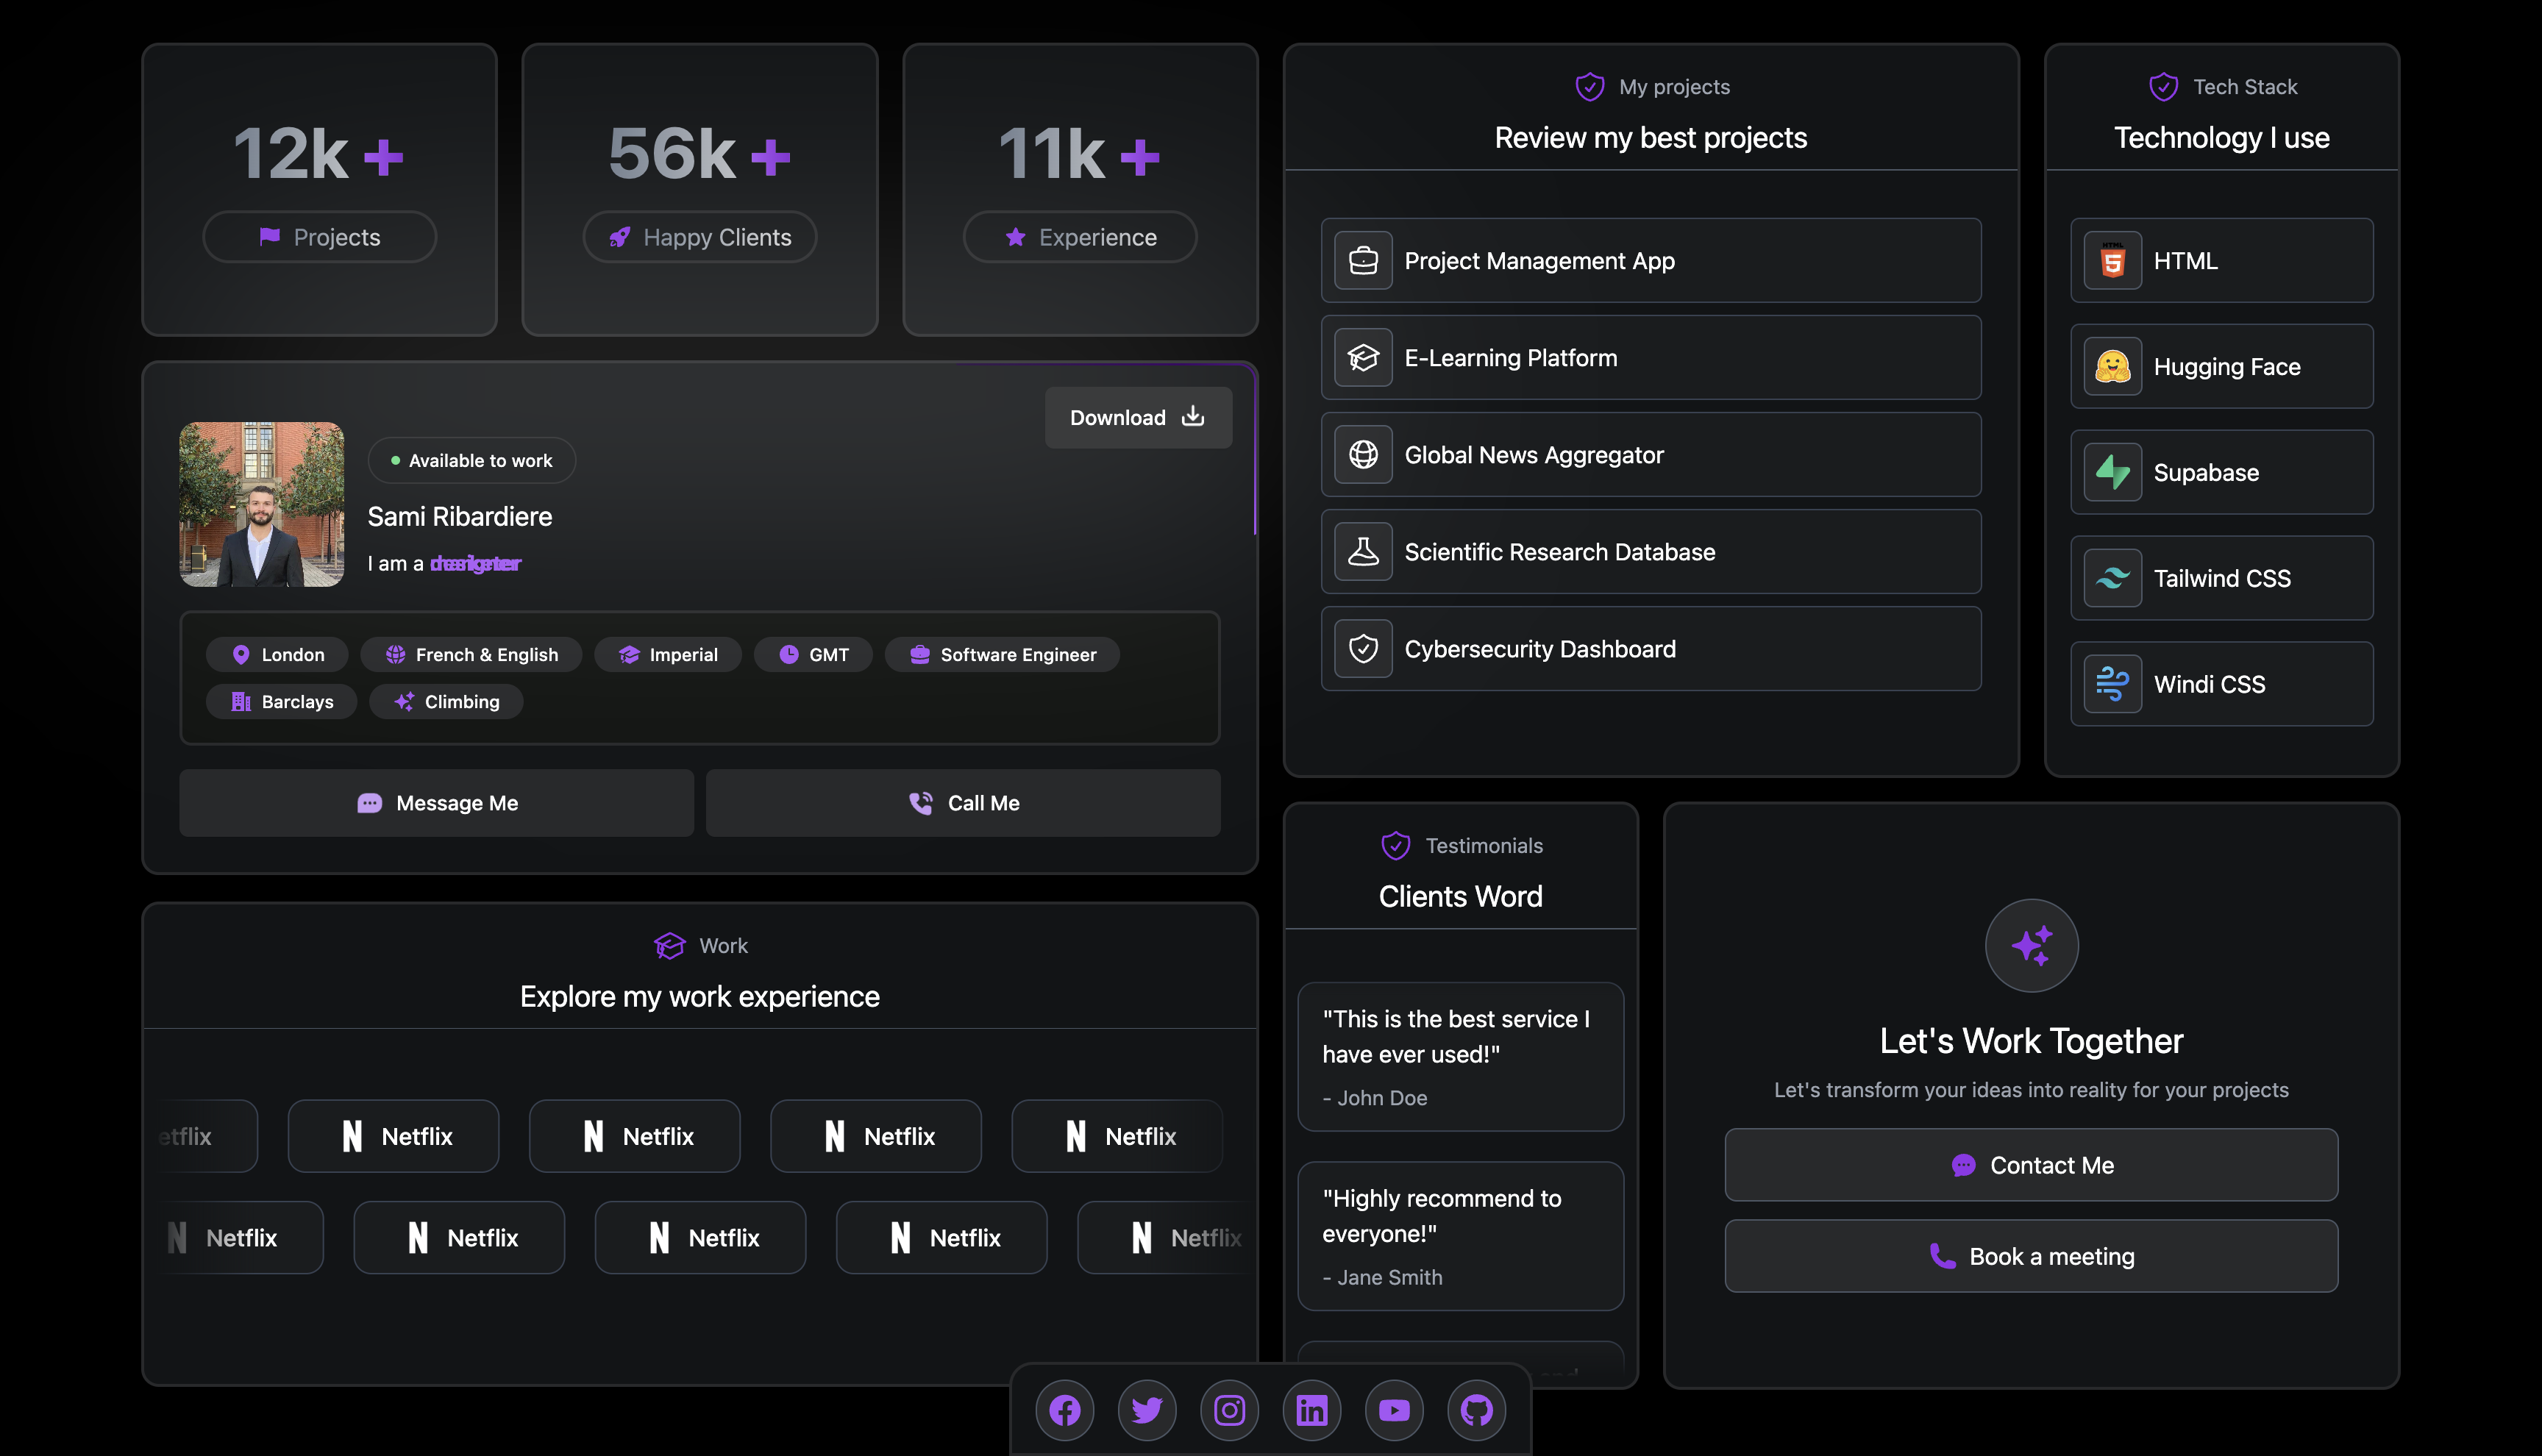Click the Book a meeting button
The height and width of the screenshot is (1456, 2542).
2031,1256
